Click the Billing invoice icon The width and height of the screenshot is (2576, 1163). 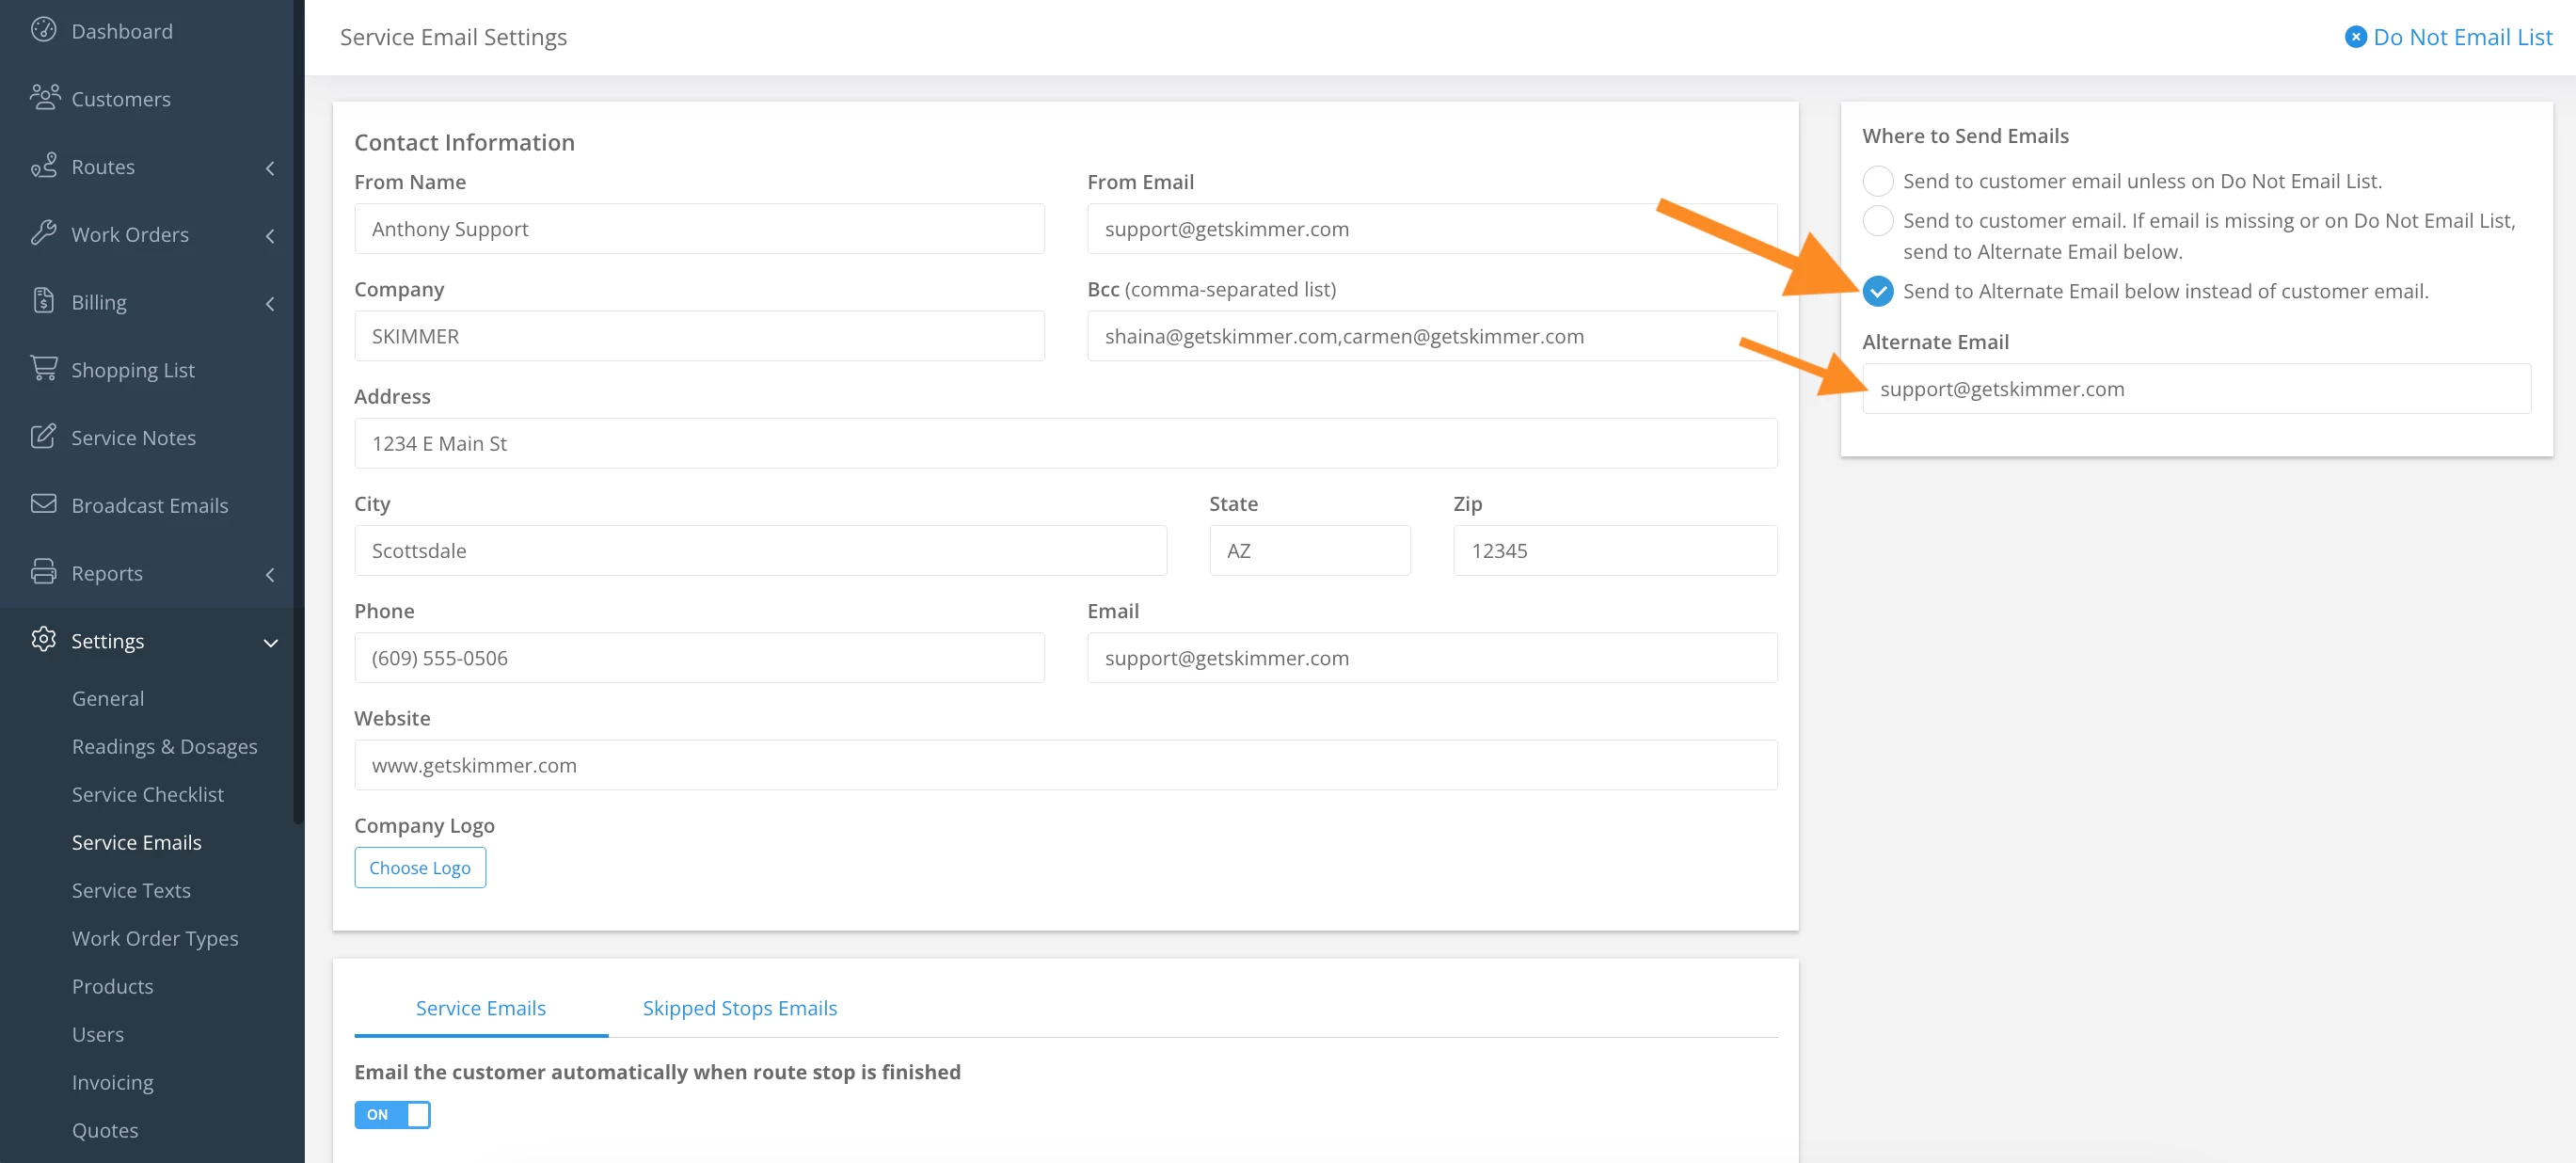click(x=43, y=300)
